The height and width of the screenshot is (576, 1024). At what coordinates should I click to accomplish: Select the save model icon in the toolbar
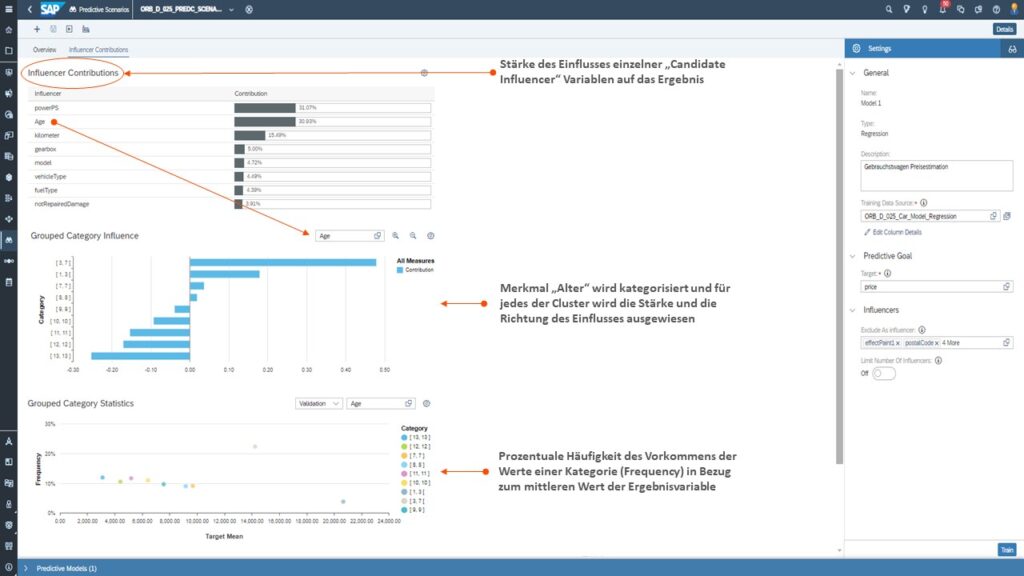click(52, 29)
